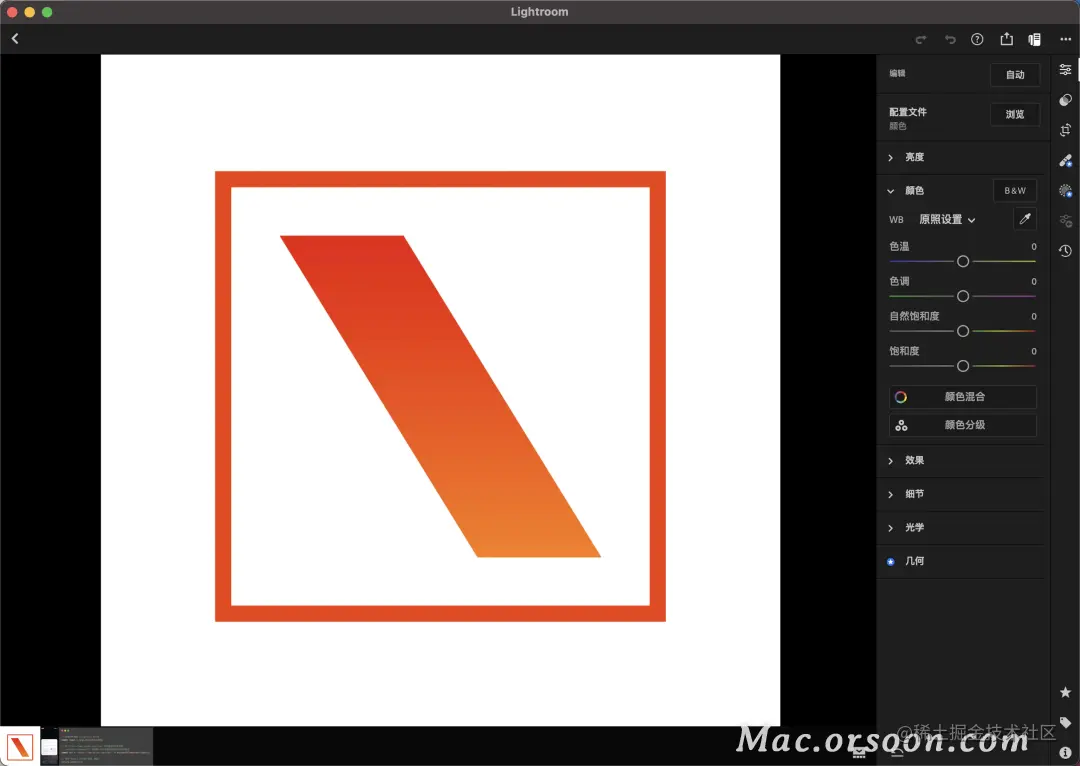The image size is (1080, 766).
Task: Select the orange logo filmstrip thumbnail
Action: tap(19, 747)
